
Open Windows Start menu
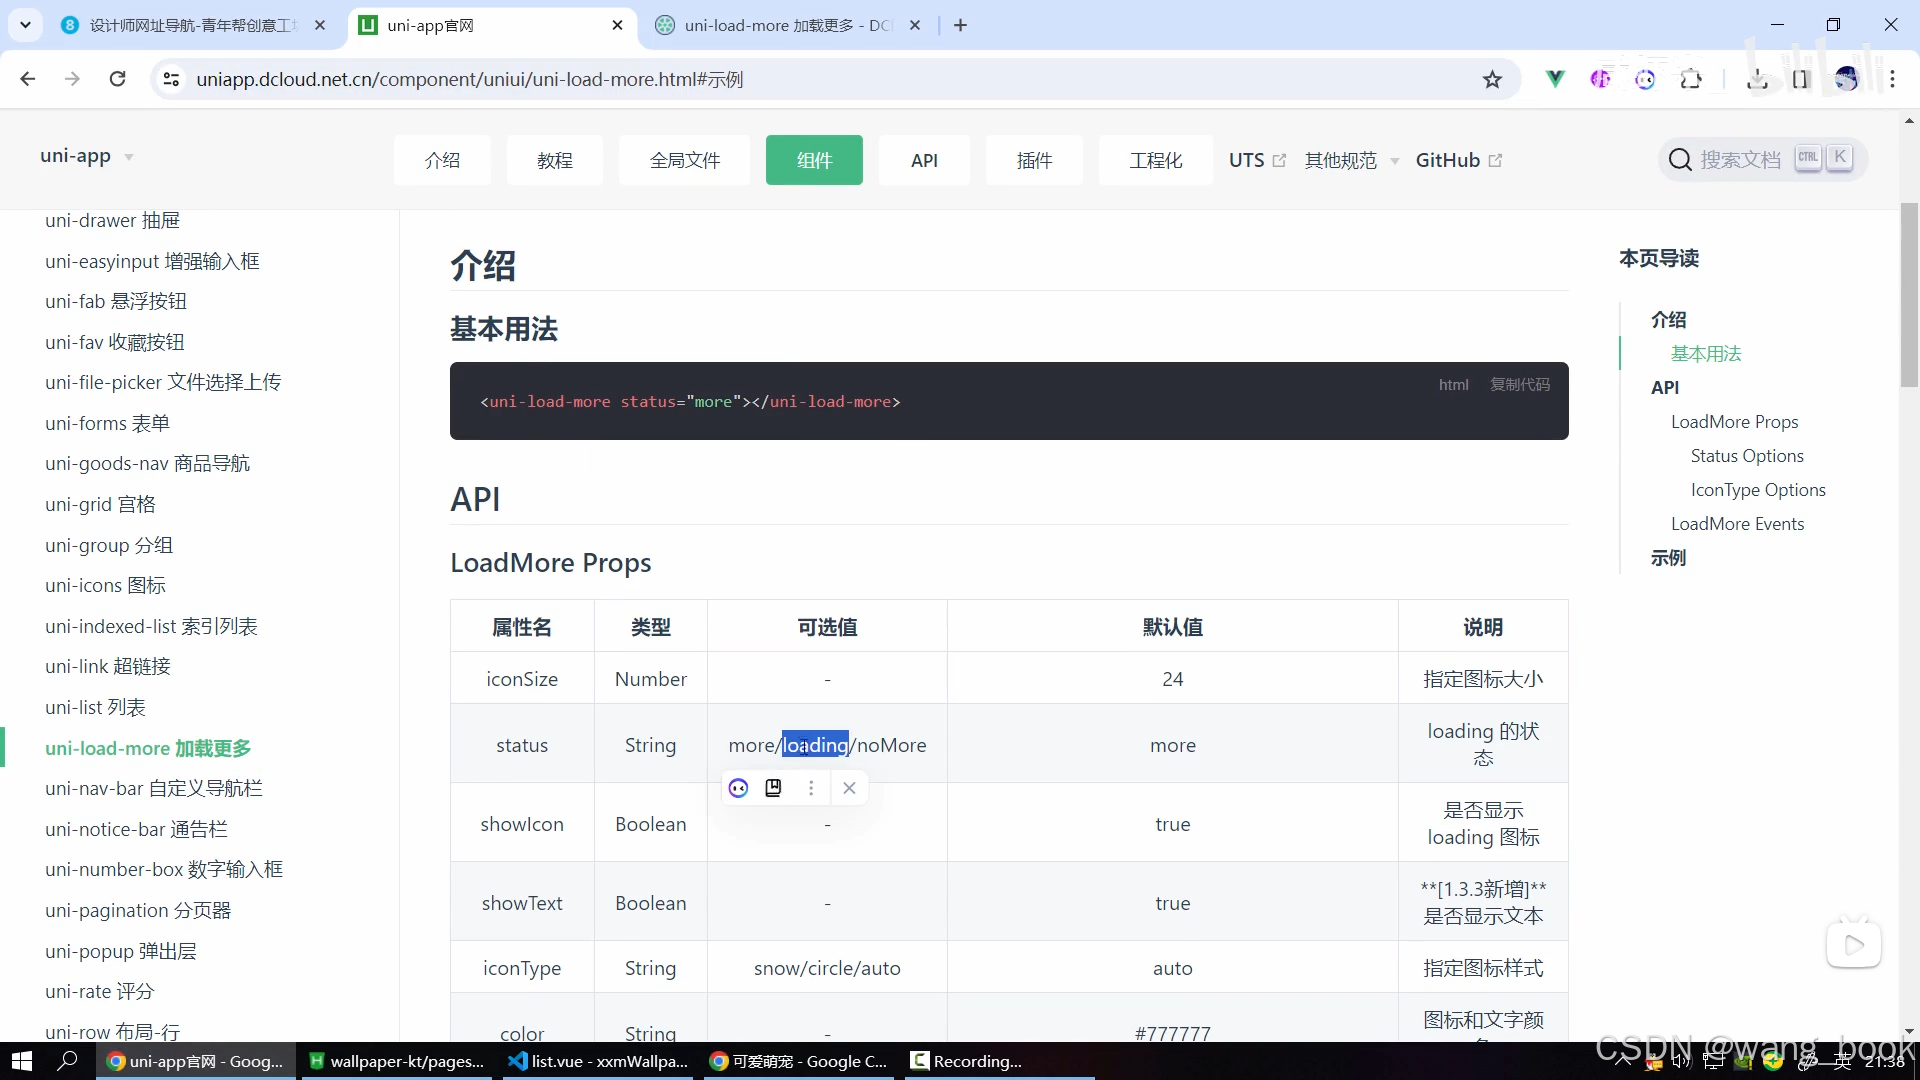(x=22, y=1061)
